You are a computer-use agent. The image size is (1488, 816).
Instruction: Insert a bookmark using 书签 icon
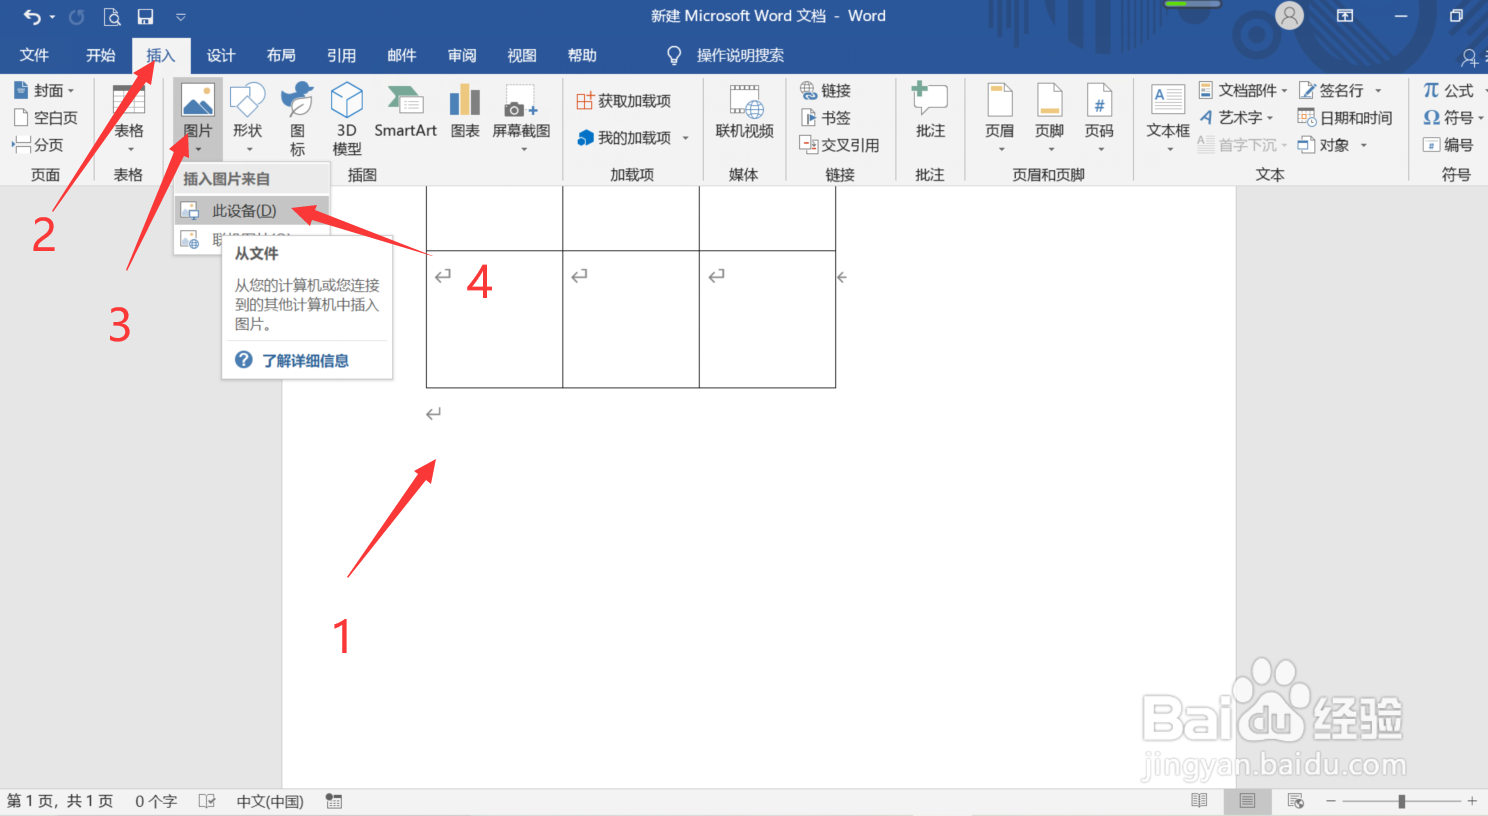[828, 117]
